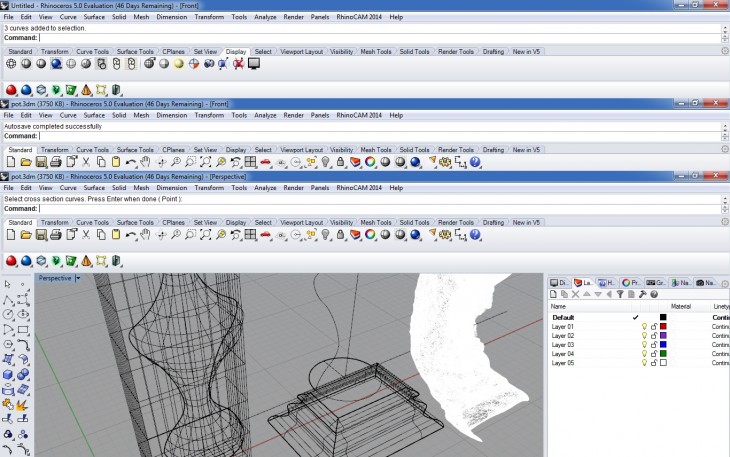Click the Box solid tool icon

[x=9, y=374]
